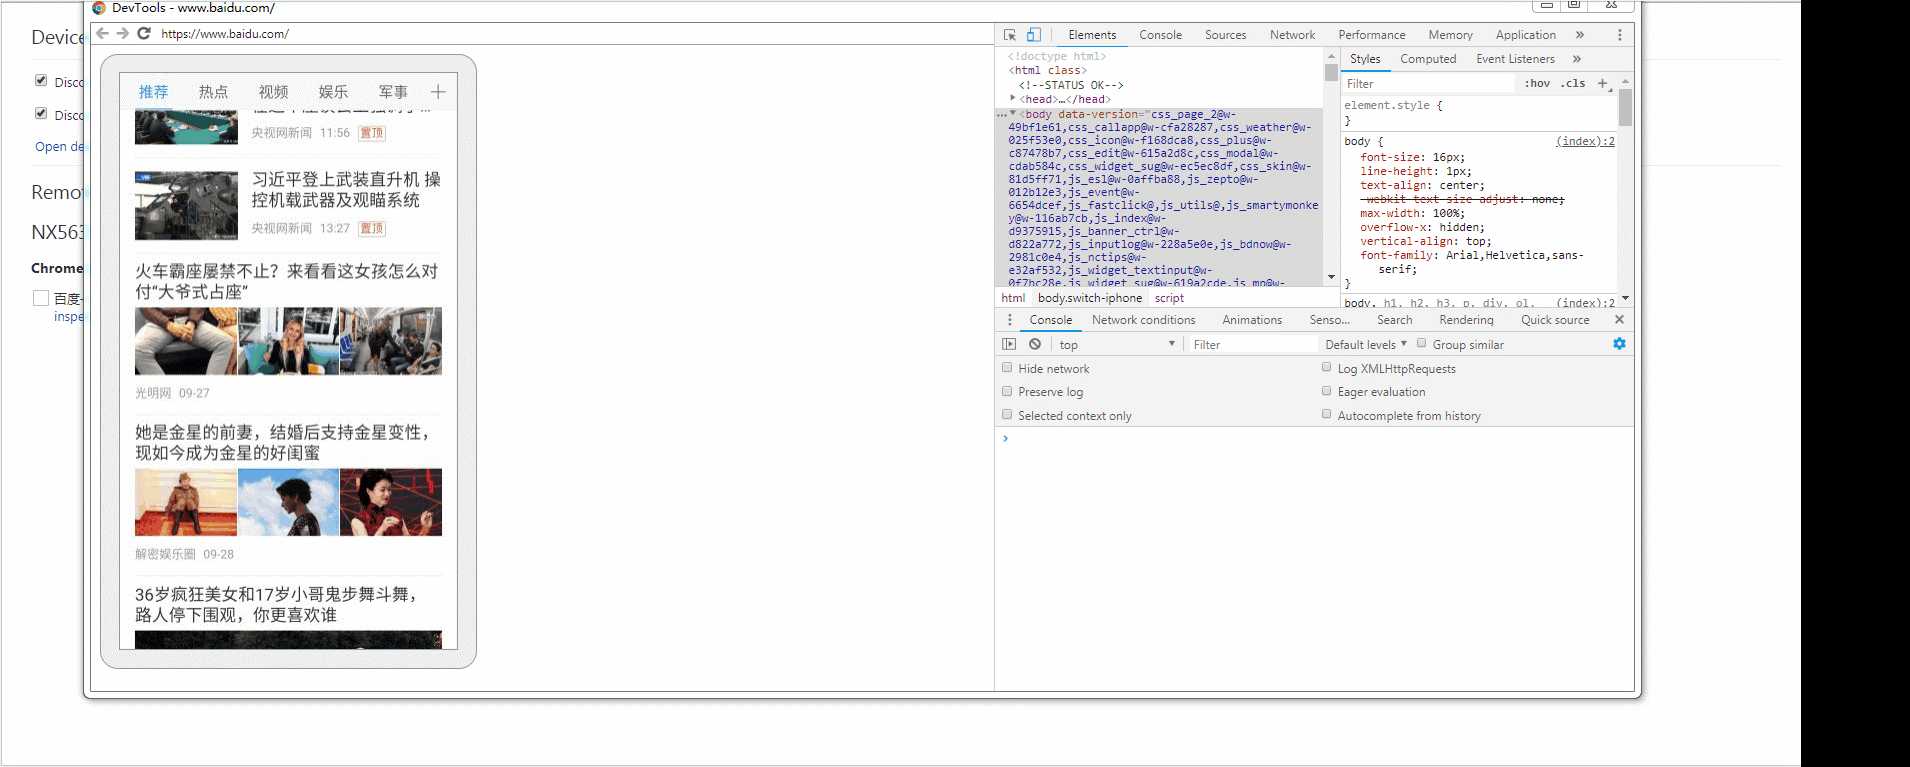Click the back arrow in DevTools address bar
This screenshot has height=767, width=1910.
click(102, 33)
